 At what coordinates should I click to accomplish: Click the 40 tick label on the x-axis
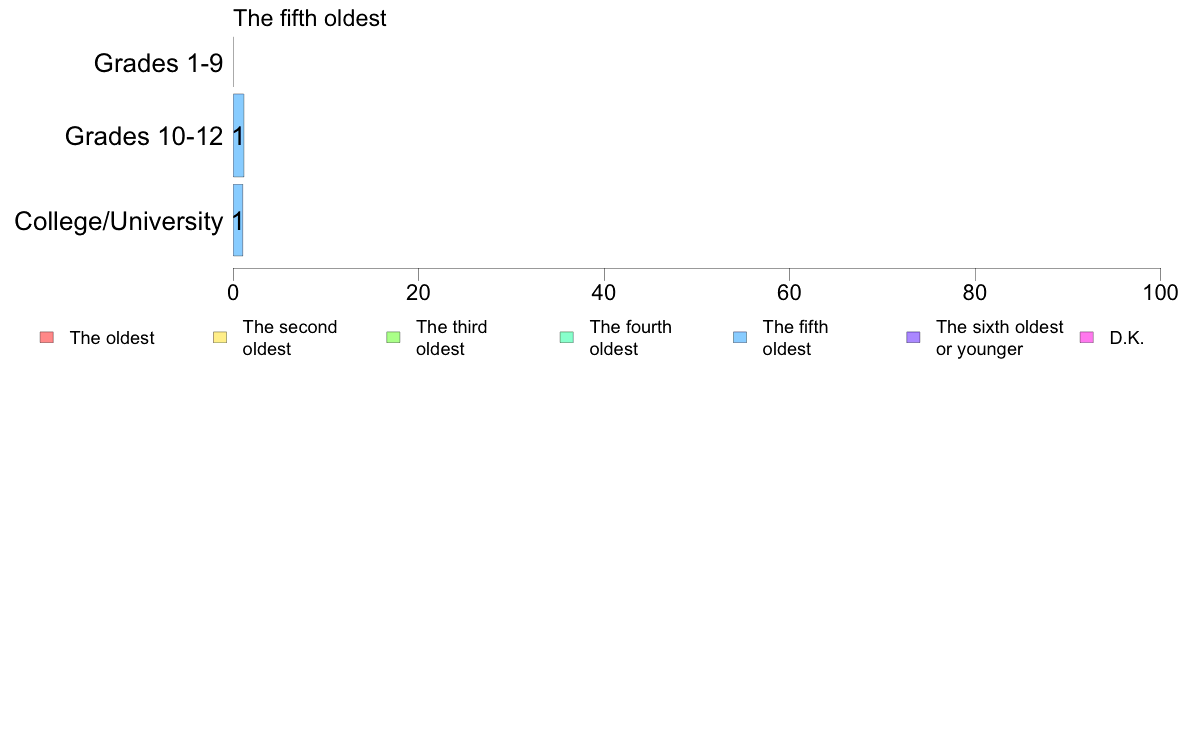(604, 293)
